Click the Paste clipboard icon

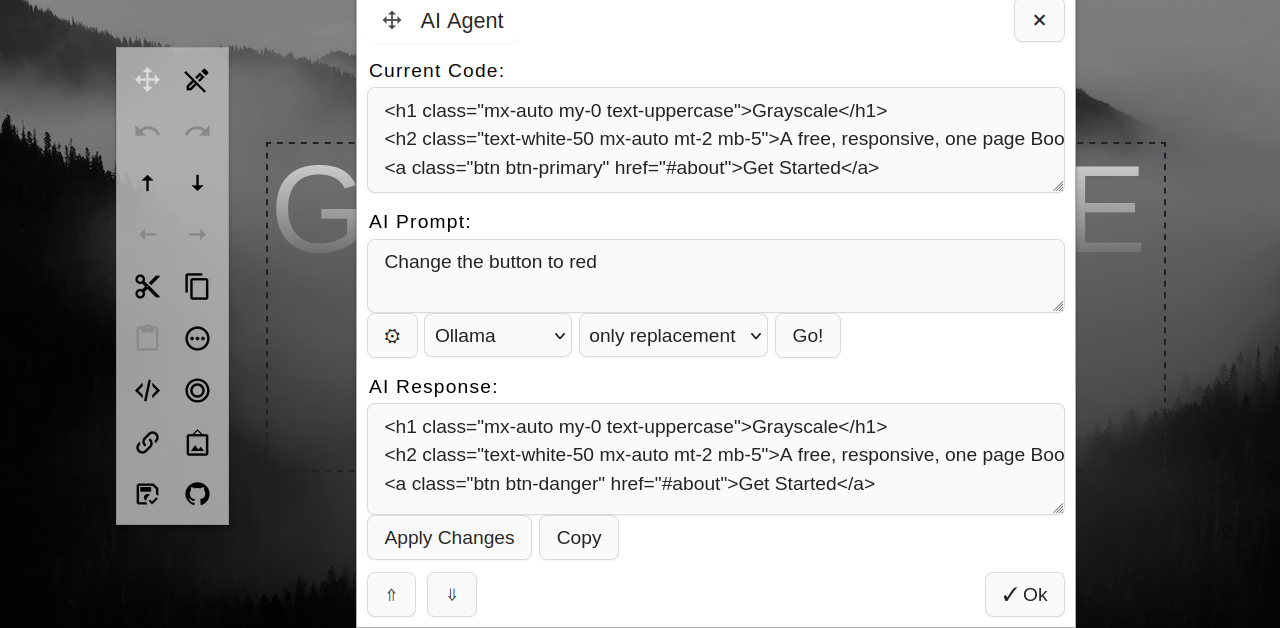tap(147, 338)
